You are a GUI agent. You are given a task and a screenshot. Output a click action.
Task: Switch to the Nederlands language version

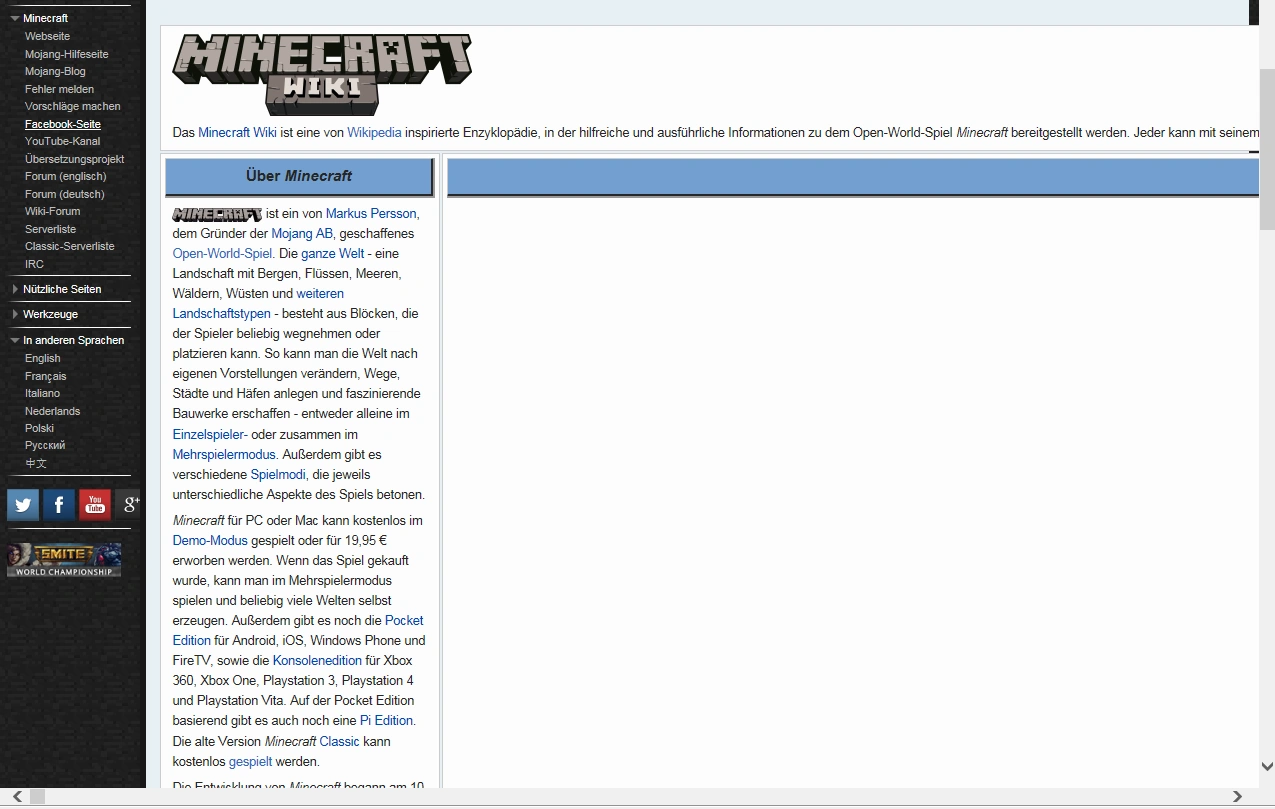(53, 411)
